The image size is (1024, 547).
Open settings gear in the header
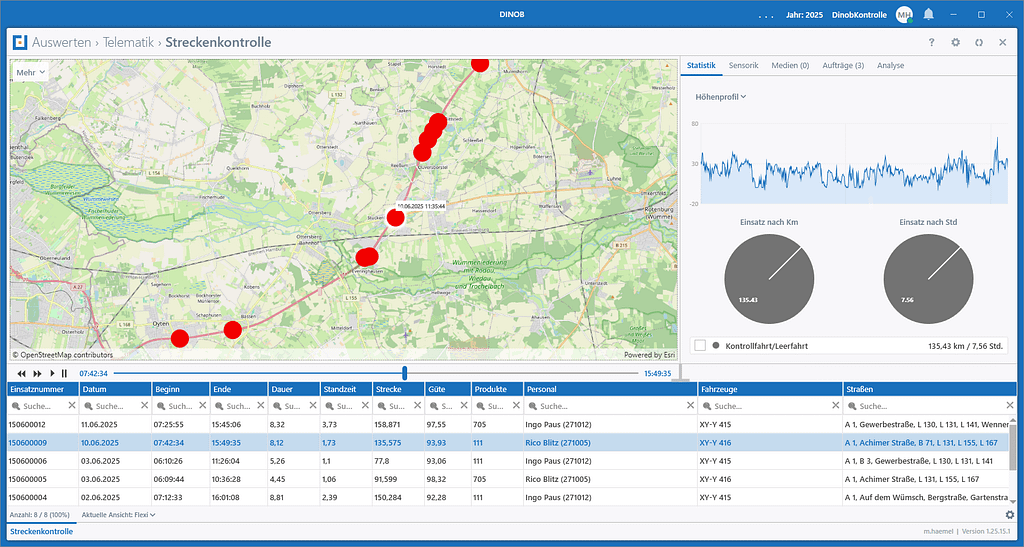(x=955, y=43)
